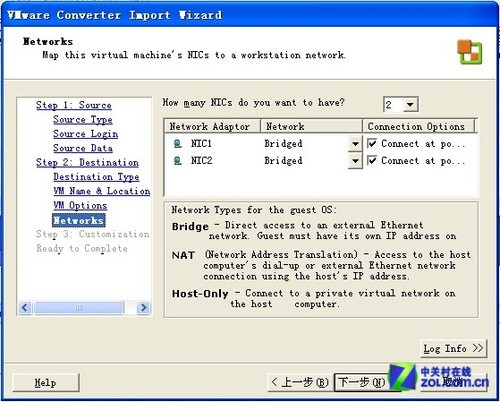Click the NIC2 network adapter icon
The height and width of the screenshot is (402, 500).
[178, 161]
